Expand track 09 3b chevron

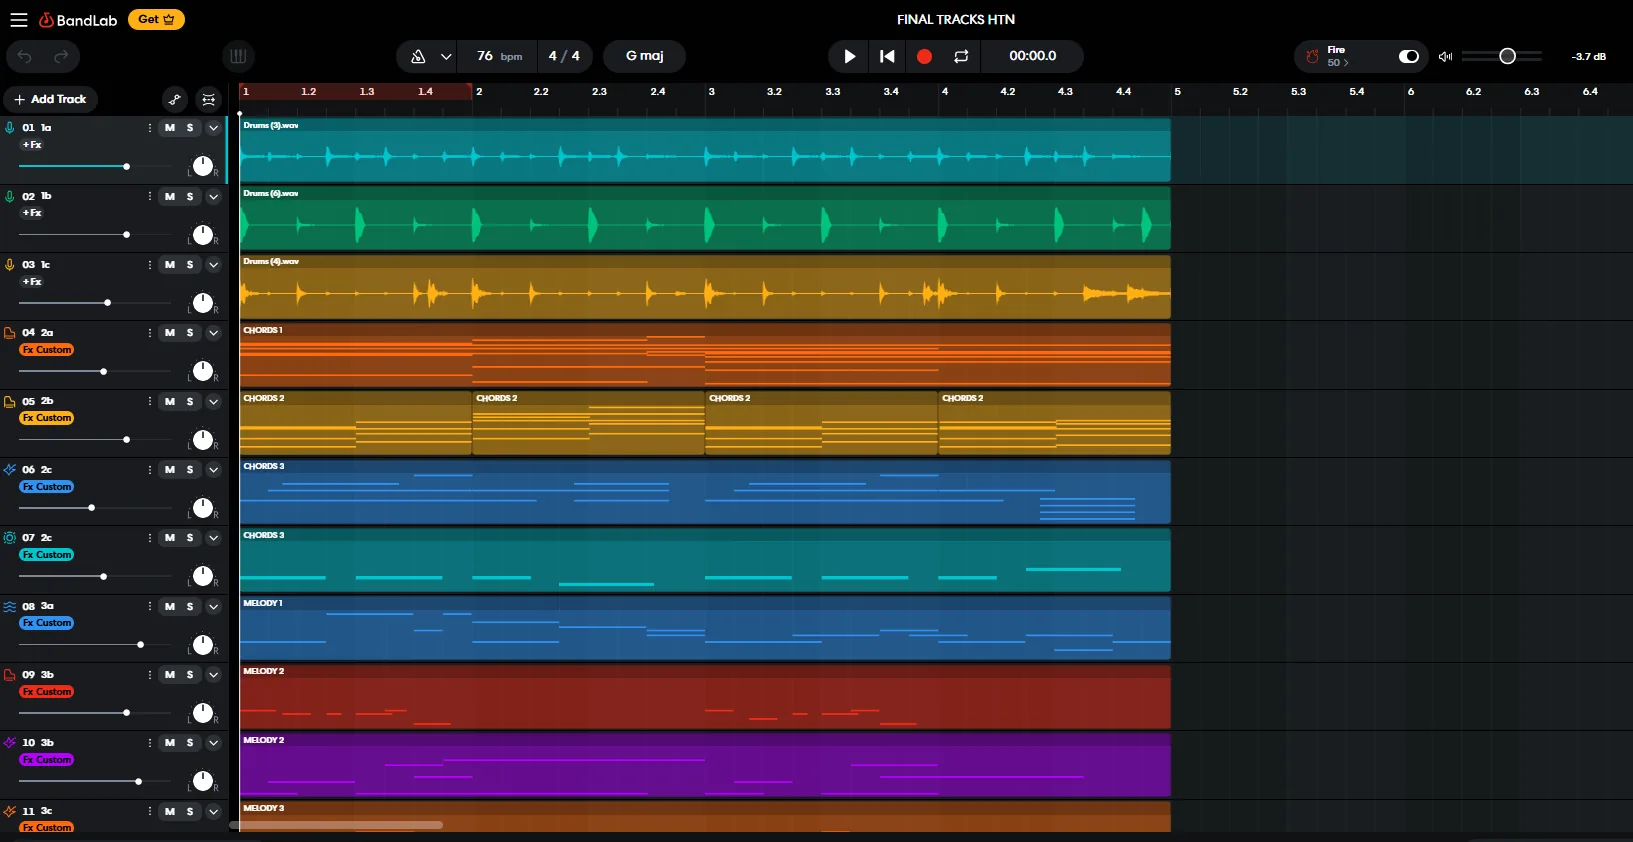(x=213, y=675)
